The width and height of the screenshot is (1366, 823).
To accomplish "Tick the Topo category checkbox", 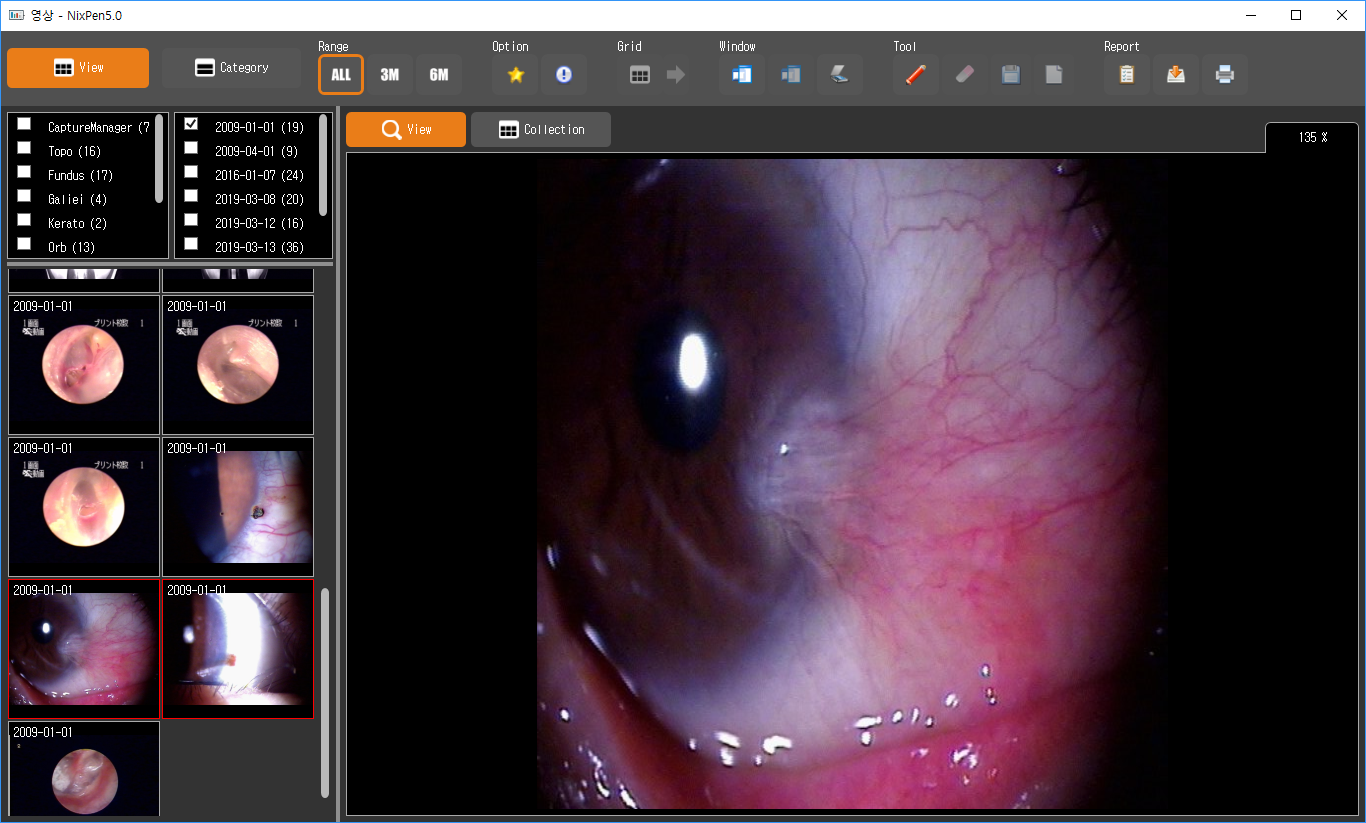I will coord(24,148).
